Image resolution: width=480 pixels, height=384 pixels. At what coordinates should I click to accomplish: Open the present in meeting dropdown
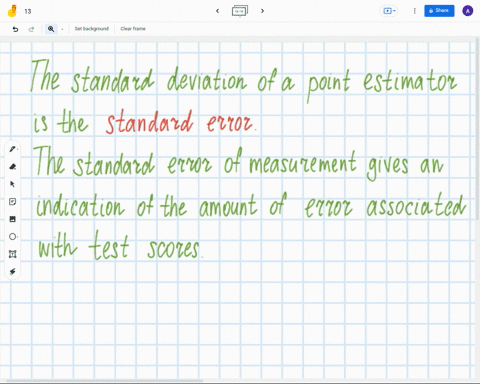coord(389,11)
